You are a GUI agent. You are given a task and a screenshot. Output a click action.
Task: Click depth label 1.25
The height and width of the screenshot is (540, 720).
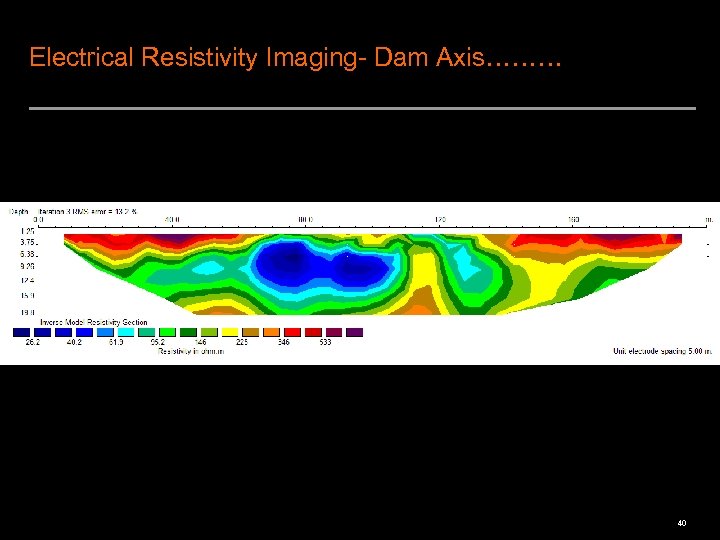pyautogui.click(x=28, y=231)
